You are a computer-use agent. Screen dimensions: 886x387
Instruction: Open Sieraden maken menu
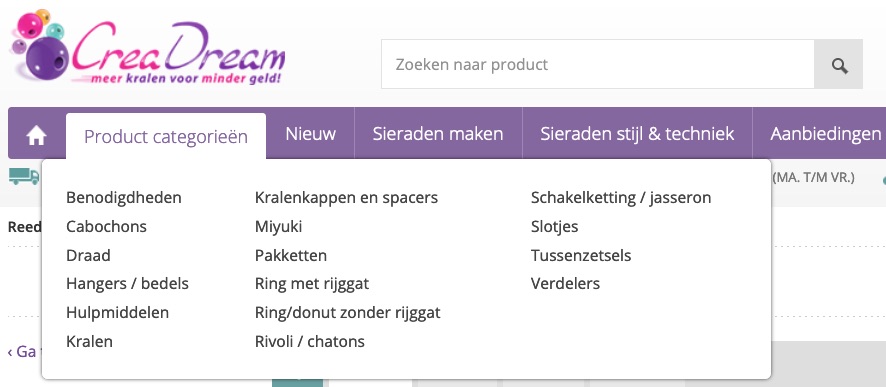[438, 134]
